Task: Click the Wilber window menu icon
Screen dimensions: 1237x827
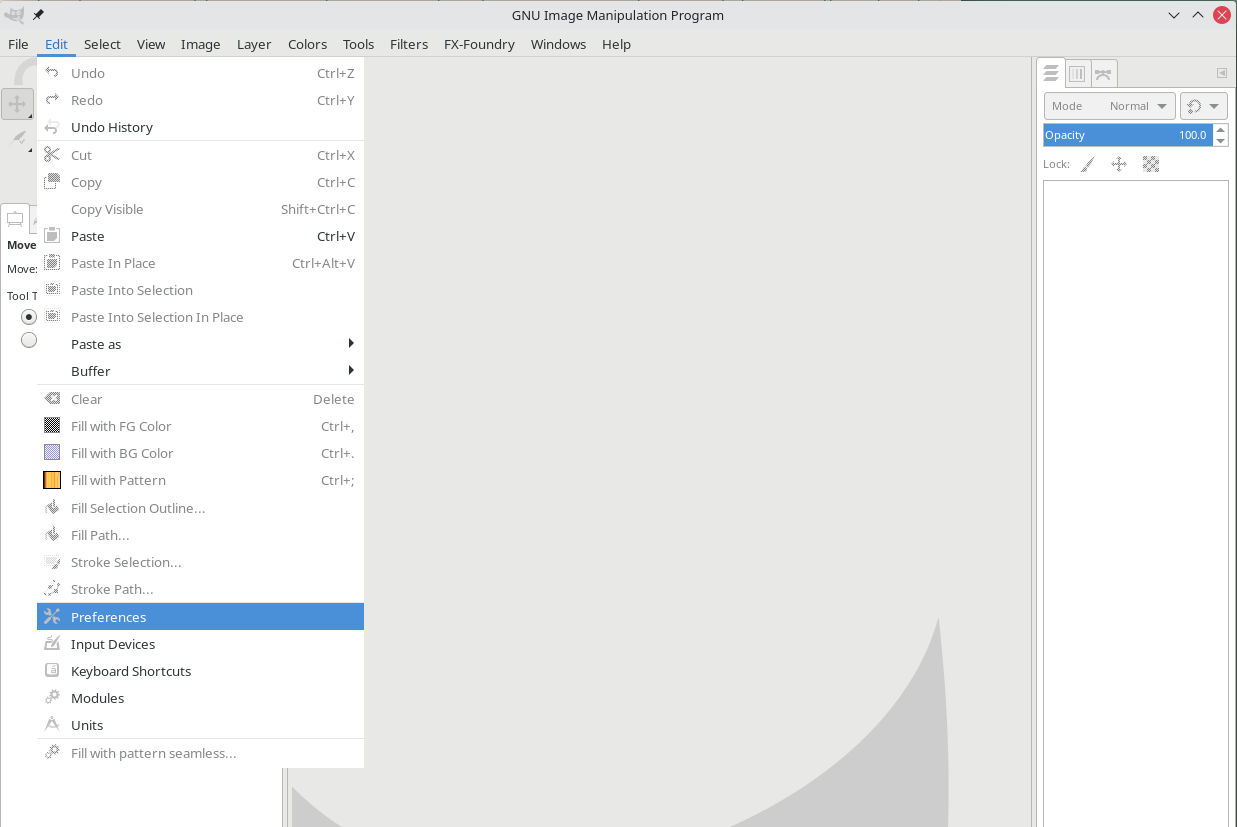Action: tap(14, 15)
